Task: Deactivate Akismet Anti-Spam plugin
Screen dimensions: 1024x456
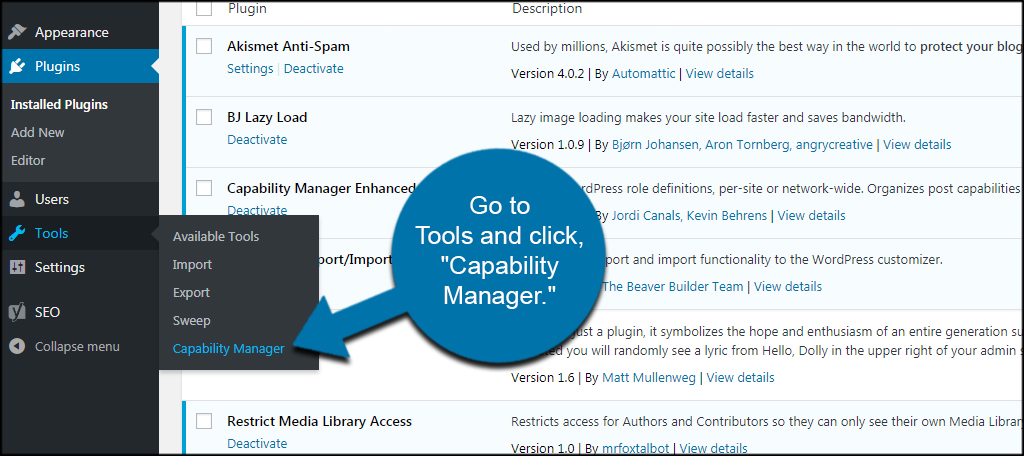Action: (313, 69)
